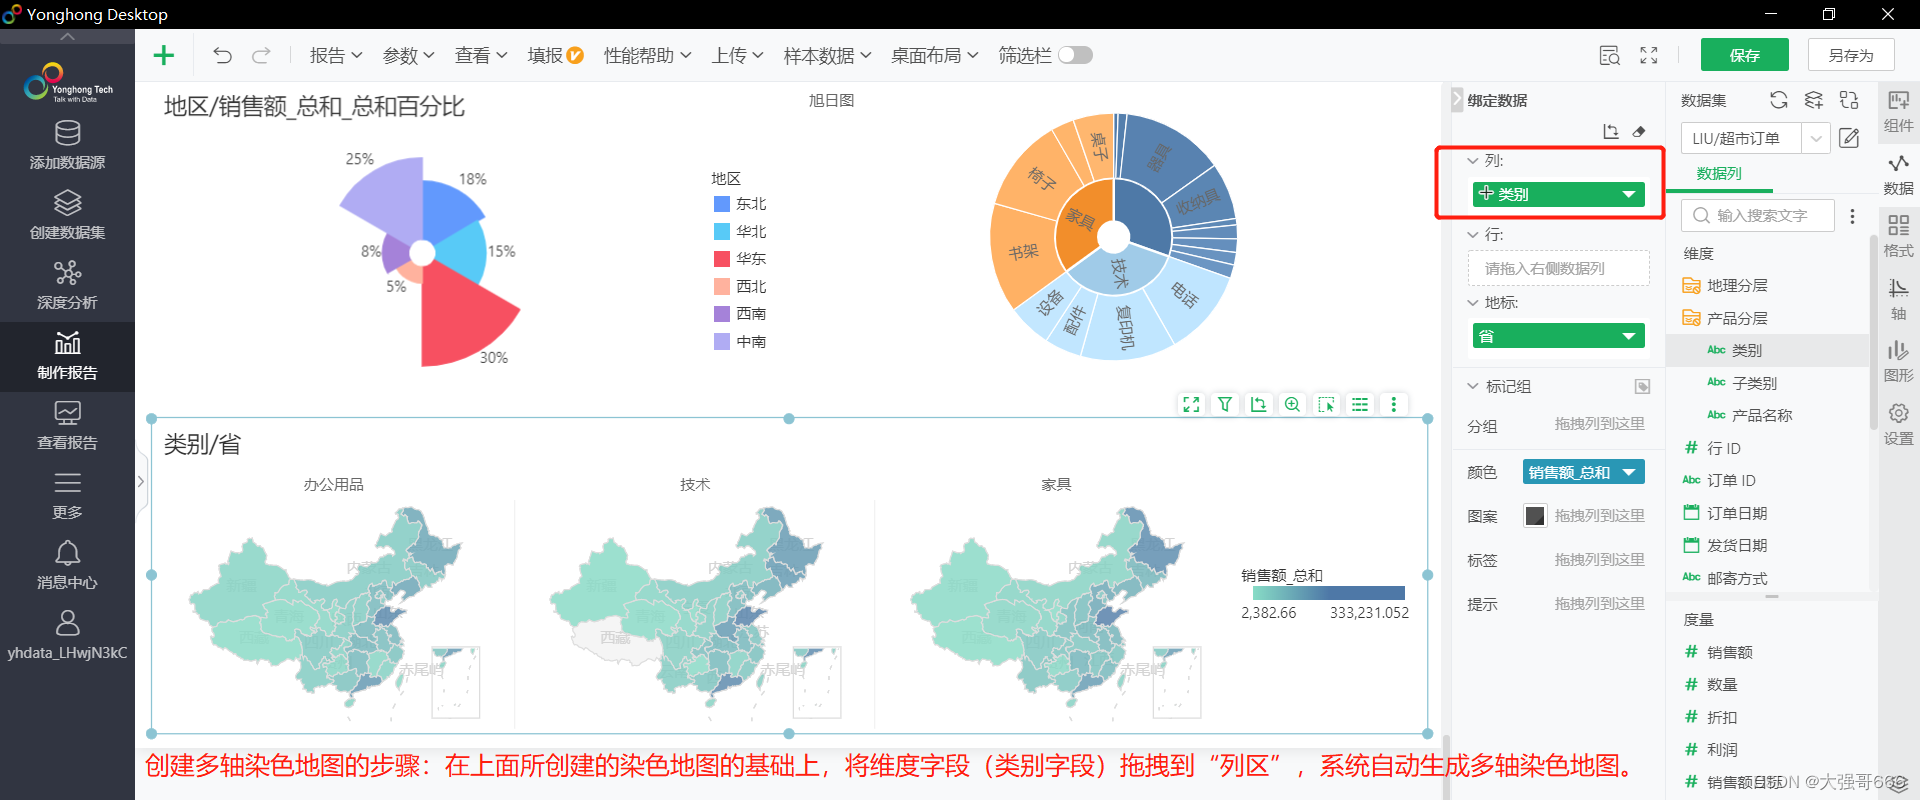Viewport: 1920px width, 800px height.
Task: Click the zoom-in icon on chart toolbar
Action: click(x=1293, y=404)
